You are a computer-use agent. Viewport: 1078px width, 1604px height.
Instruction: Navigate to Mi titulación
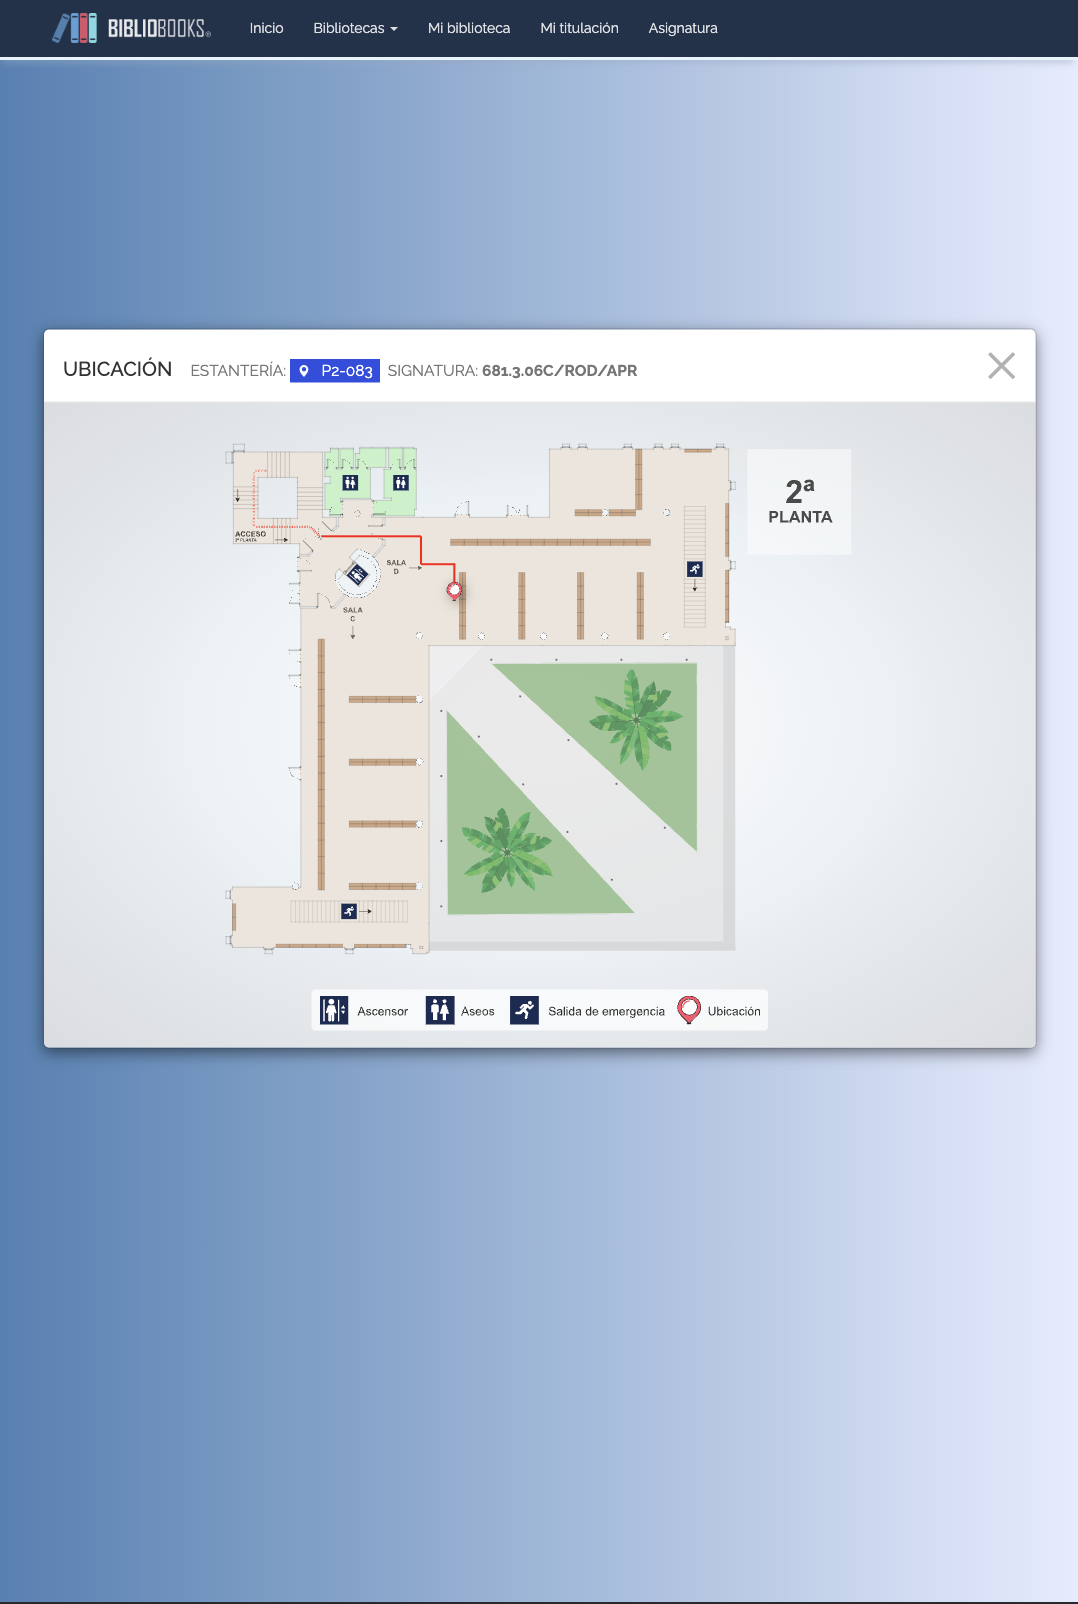pos(579,28)
